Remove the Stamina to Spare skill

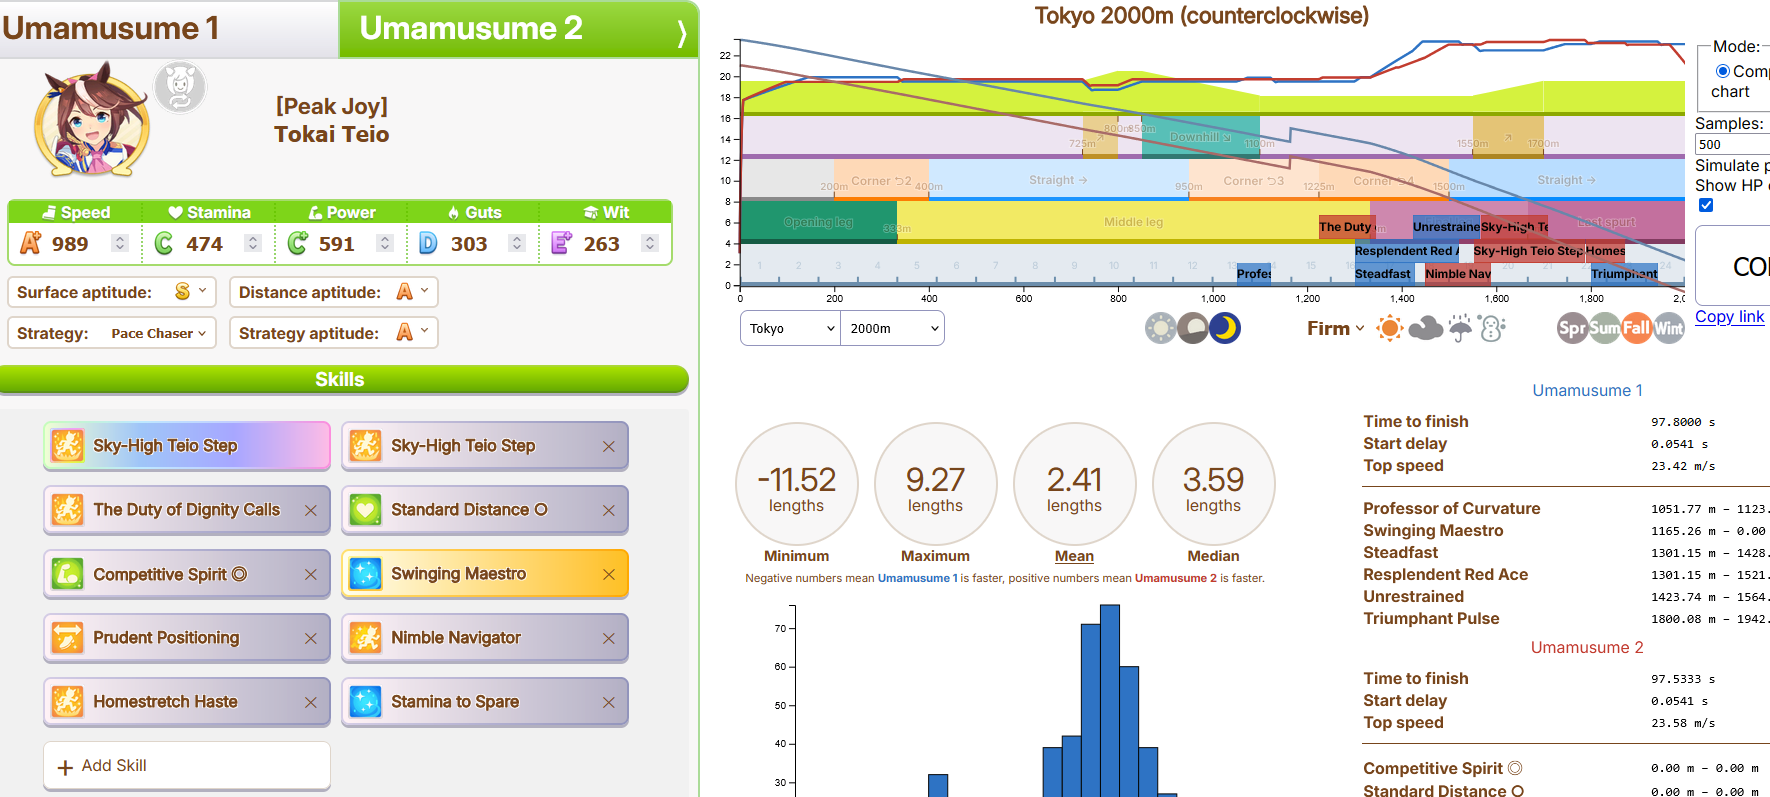click(x=609, y=703)
